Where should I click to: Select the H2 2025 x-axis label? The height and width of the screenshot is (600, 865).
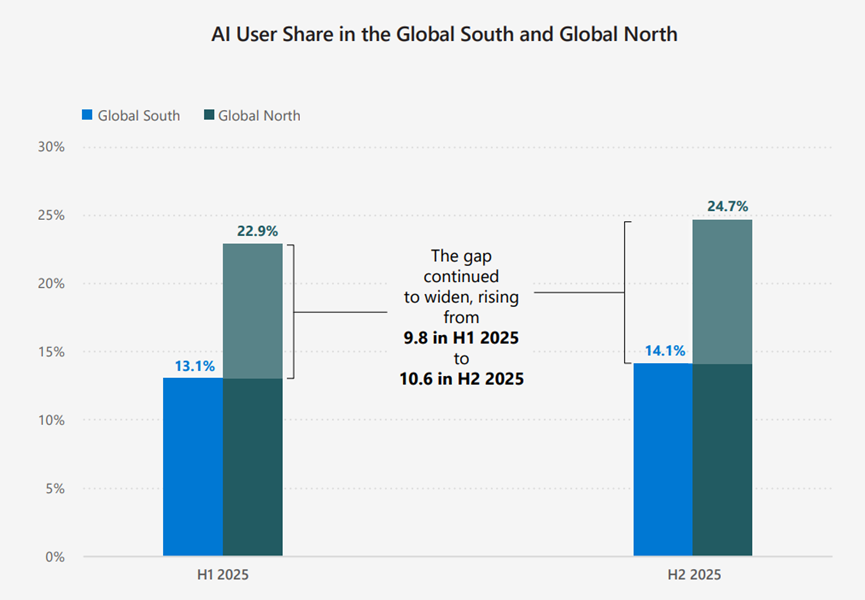click(693, 576)
